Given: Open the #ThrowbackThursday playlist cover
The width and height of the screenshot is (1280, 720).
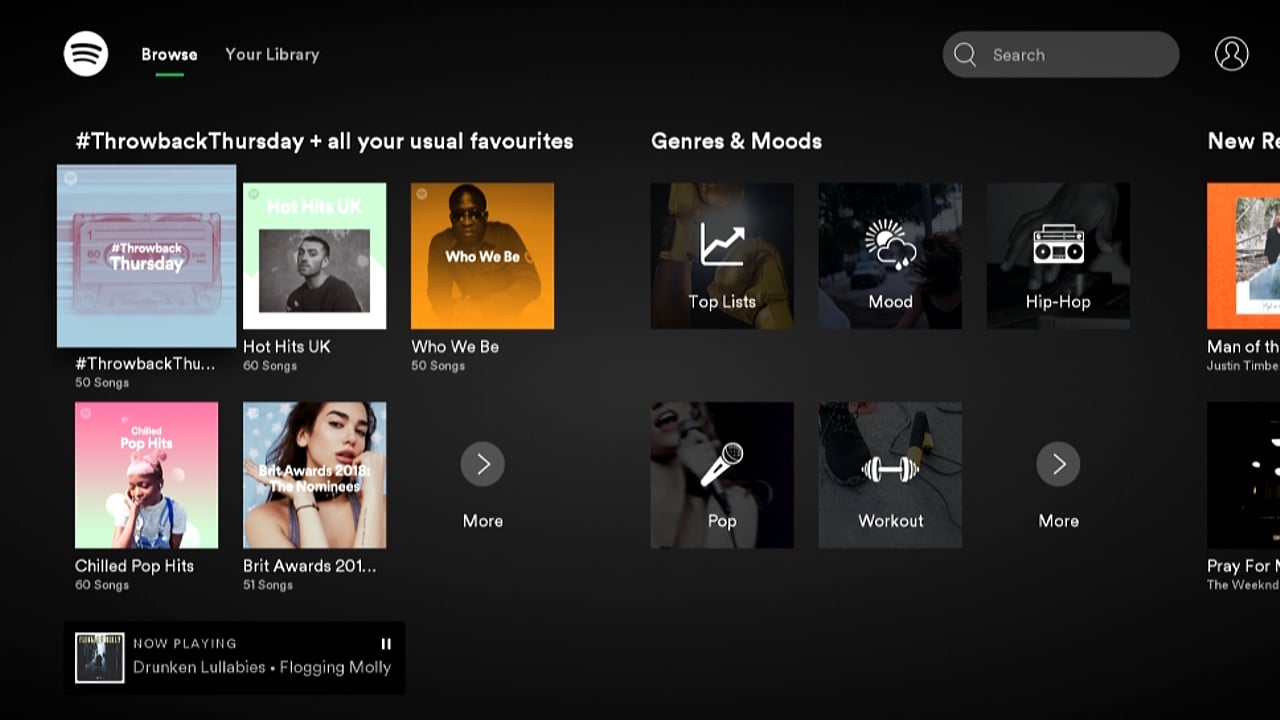Looking at the screenshot, I should [x=147, y=256].
